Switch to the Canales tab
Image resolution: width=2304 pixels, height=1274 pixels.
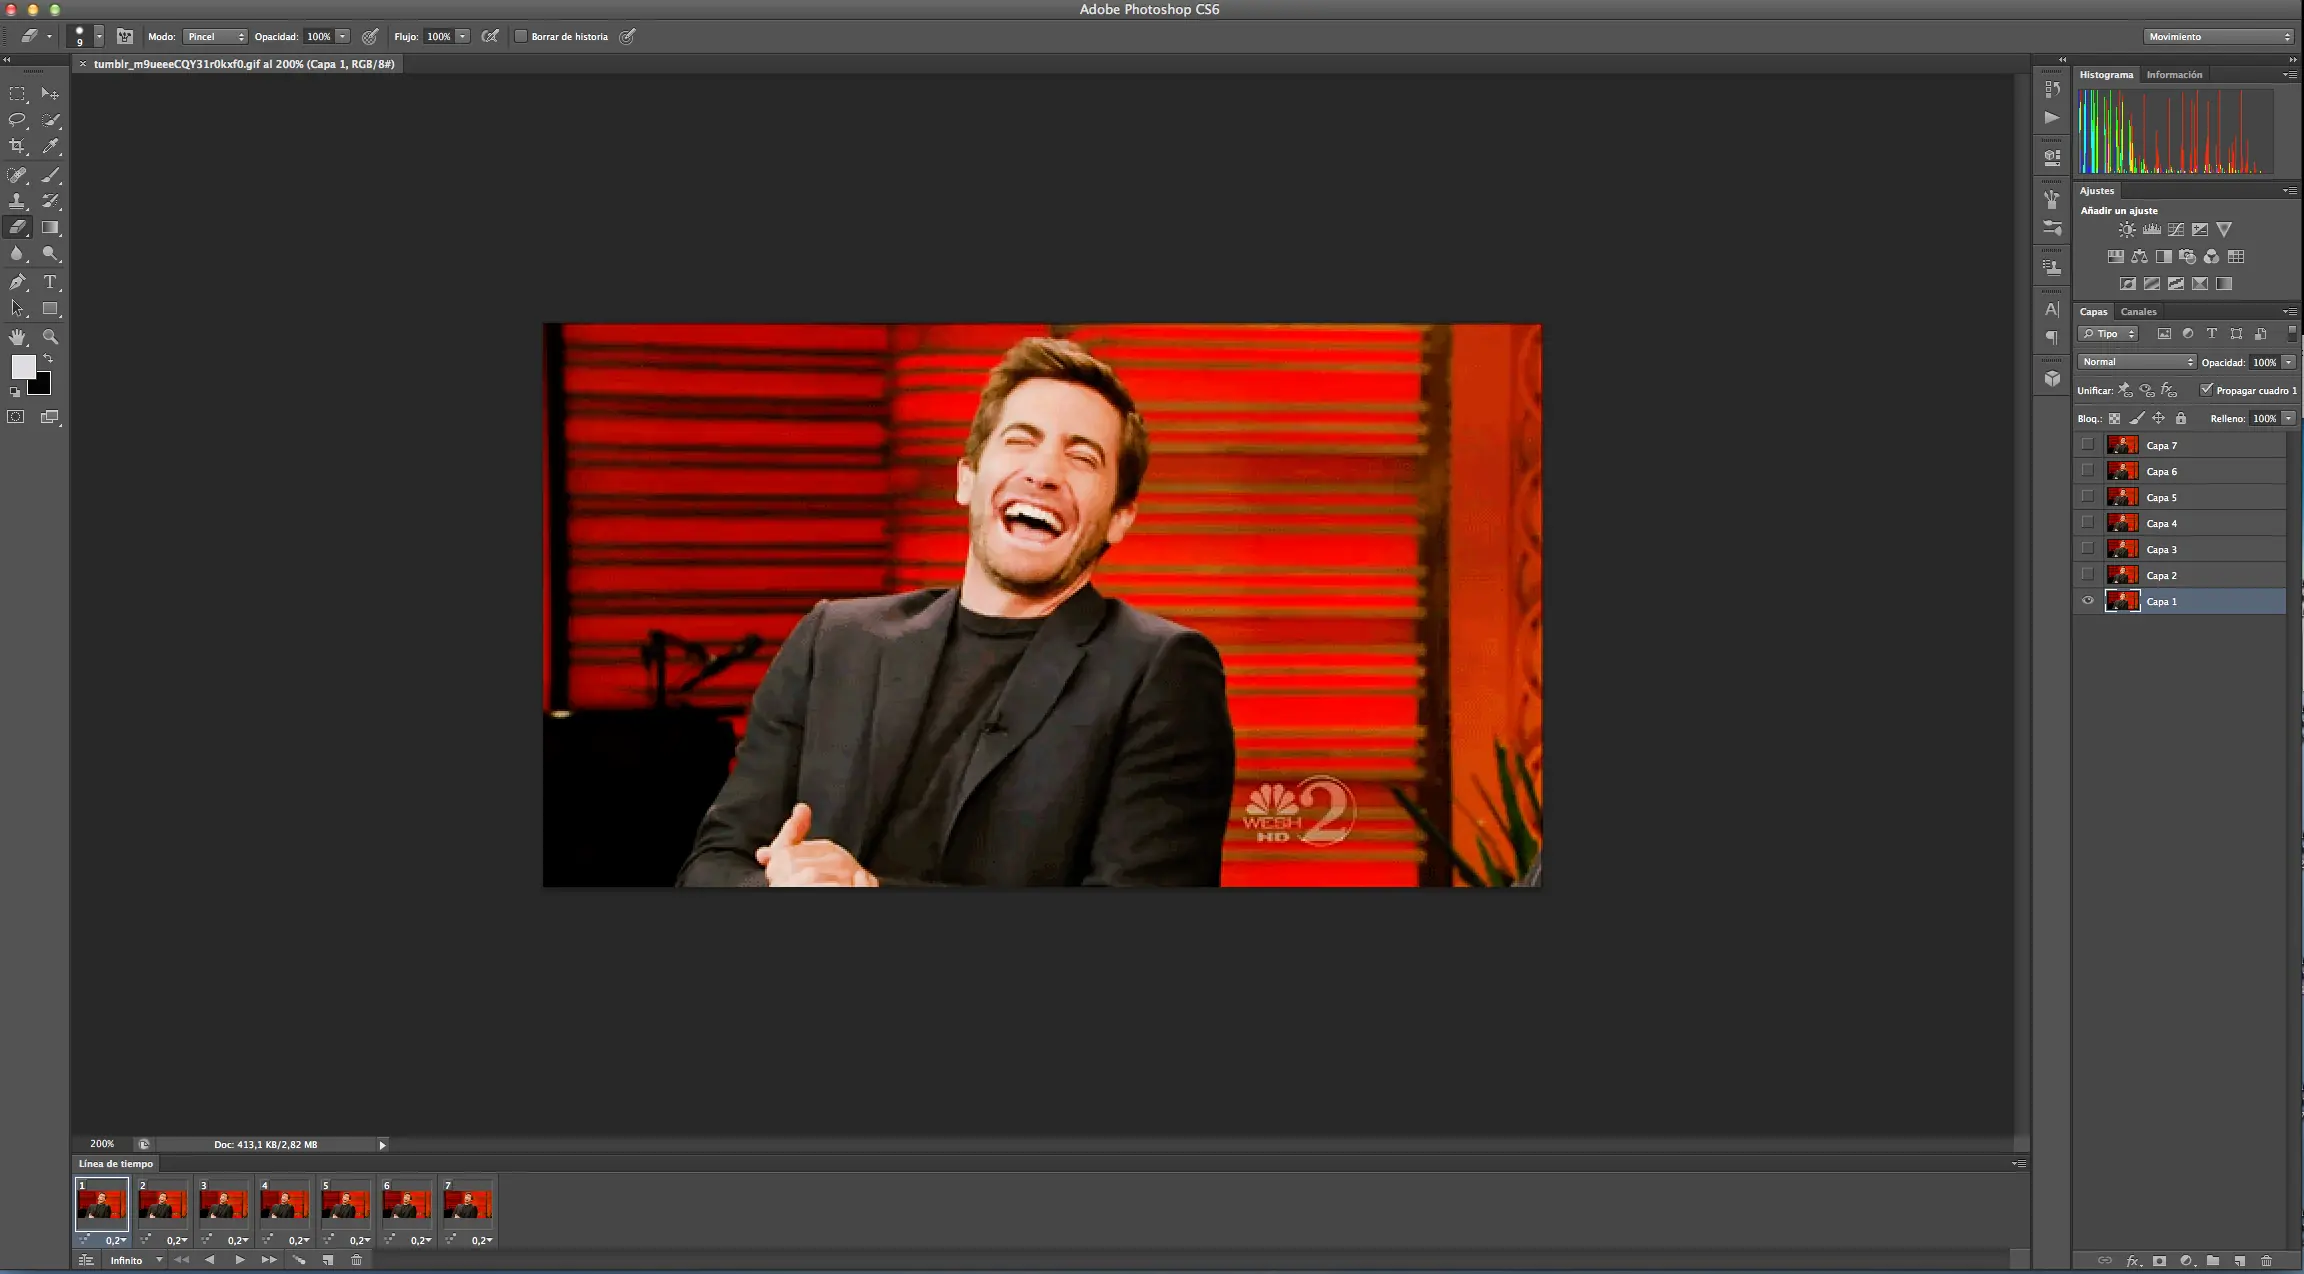[2138, 312]
